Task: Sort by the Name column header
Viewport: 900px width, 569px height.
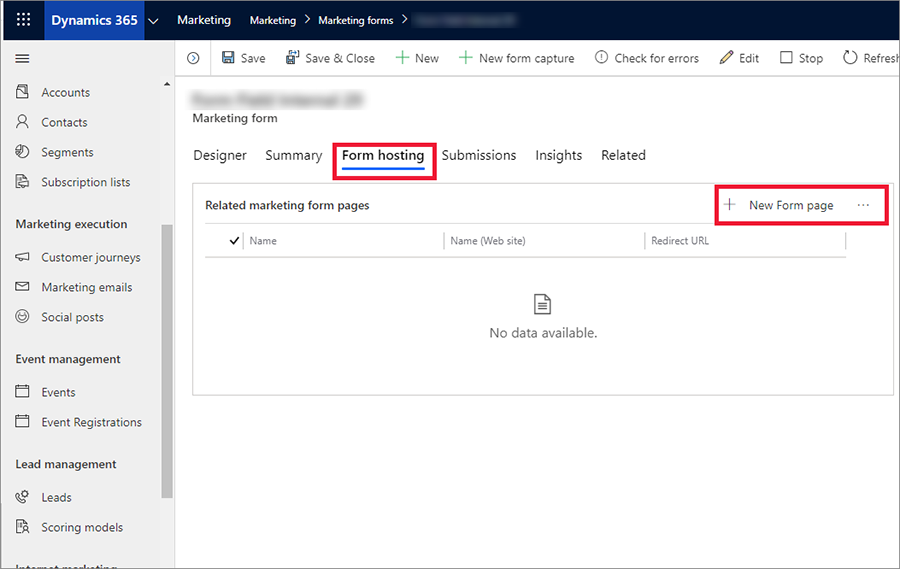Action: pyautogui.click(x=263, y=241)
